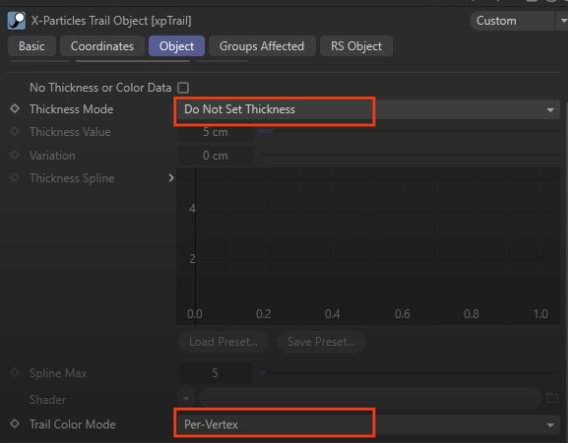The image size is (568, 443).
Task: Open the Thickness Mode dropdown
Action: [368, 109]
